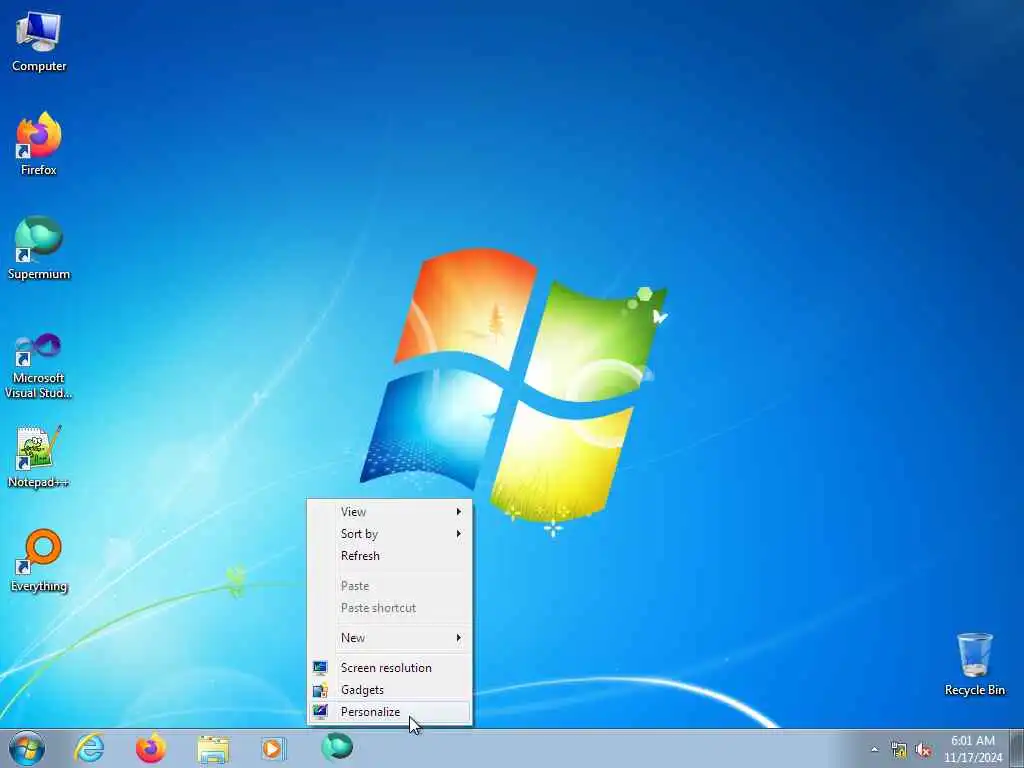Expand the New submenu
This screenshot has height=768, width=1024.
(389, 637)
